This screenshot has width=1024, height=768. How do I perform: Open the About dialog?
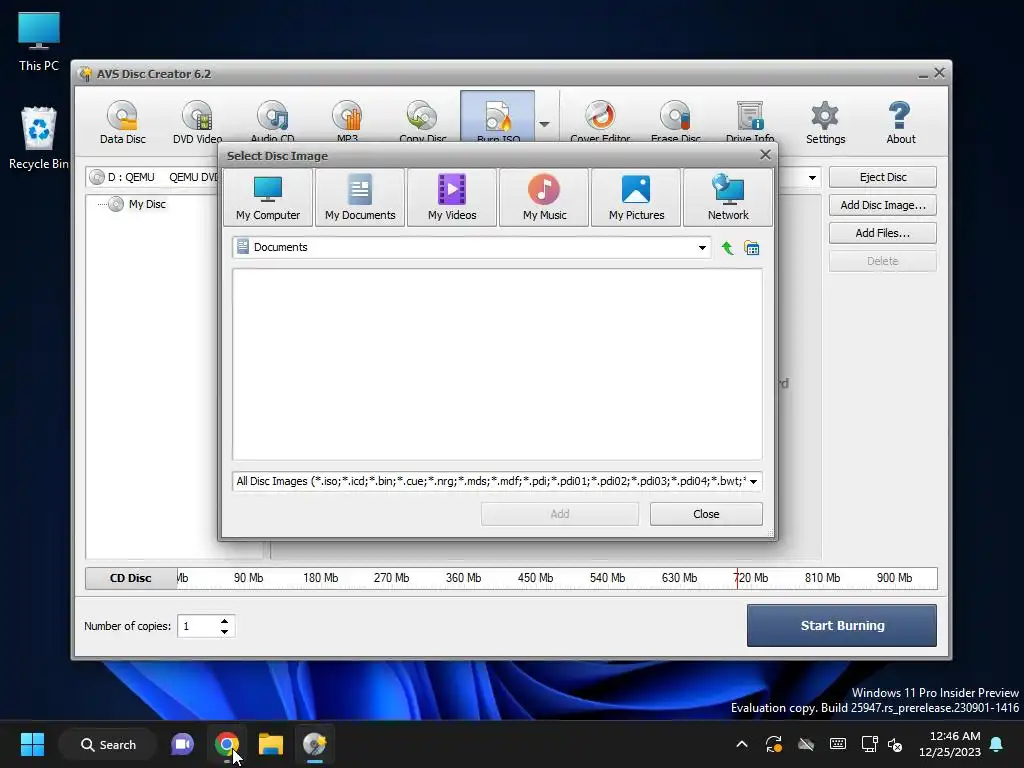[x=901, y=122]
